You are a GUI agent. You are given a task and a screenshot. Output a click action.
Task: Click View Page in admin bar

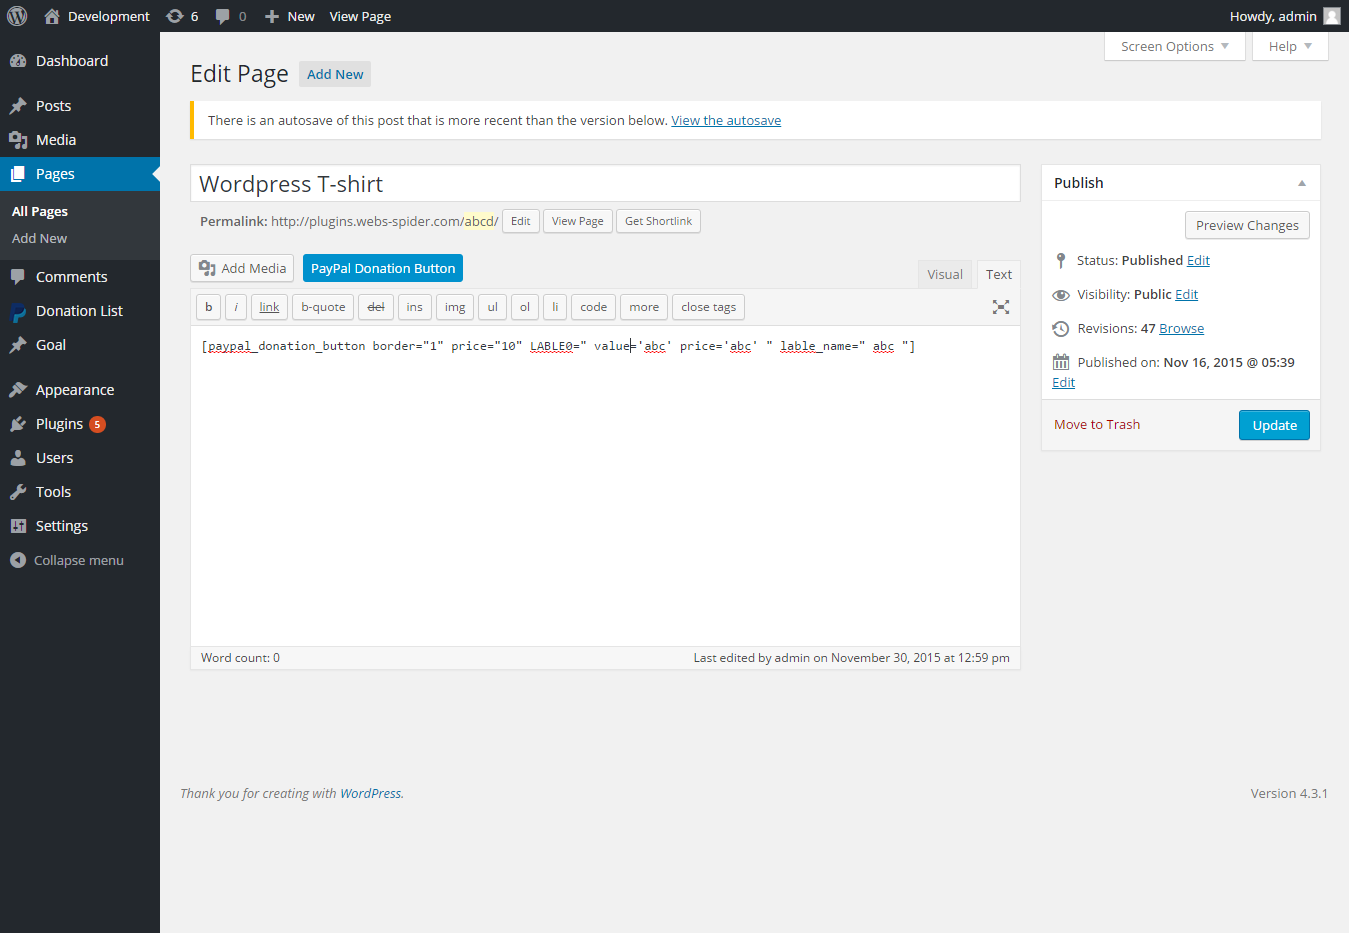[360, 16]
